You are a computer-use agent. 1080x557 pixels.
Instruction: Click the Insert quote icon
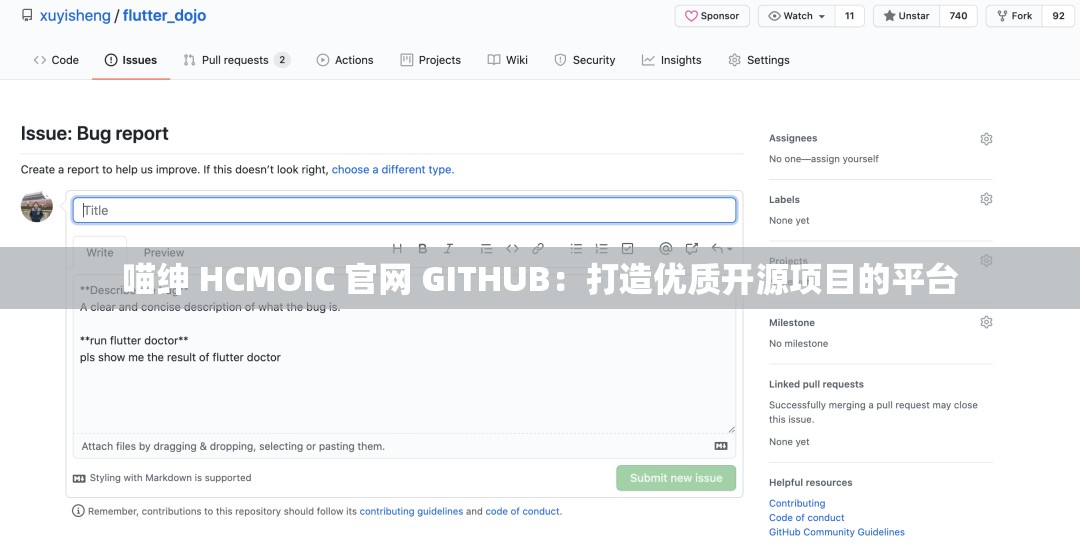(x=486, y=249)
